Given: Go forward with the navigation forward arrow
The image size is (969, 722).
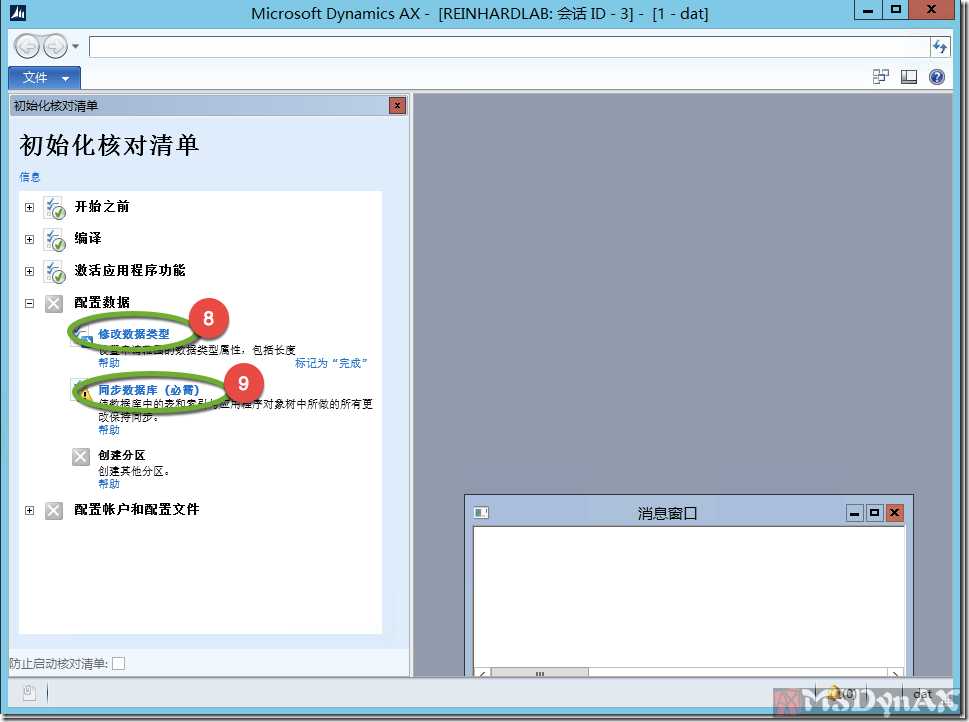Looking at the screenshot, I should (55, 46).
